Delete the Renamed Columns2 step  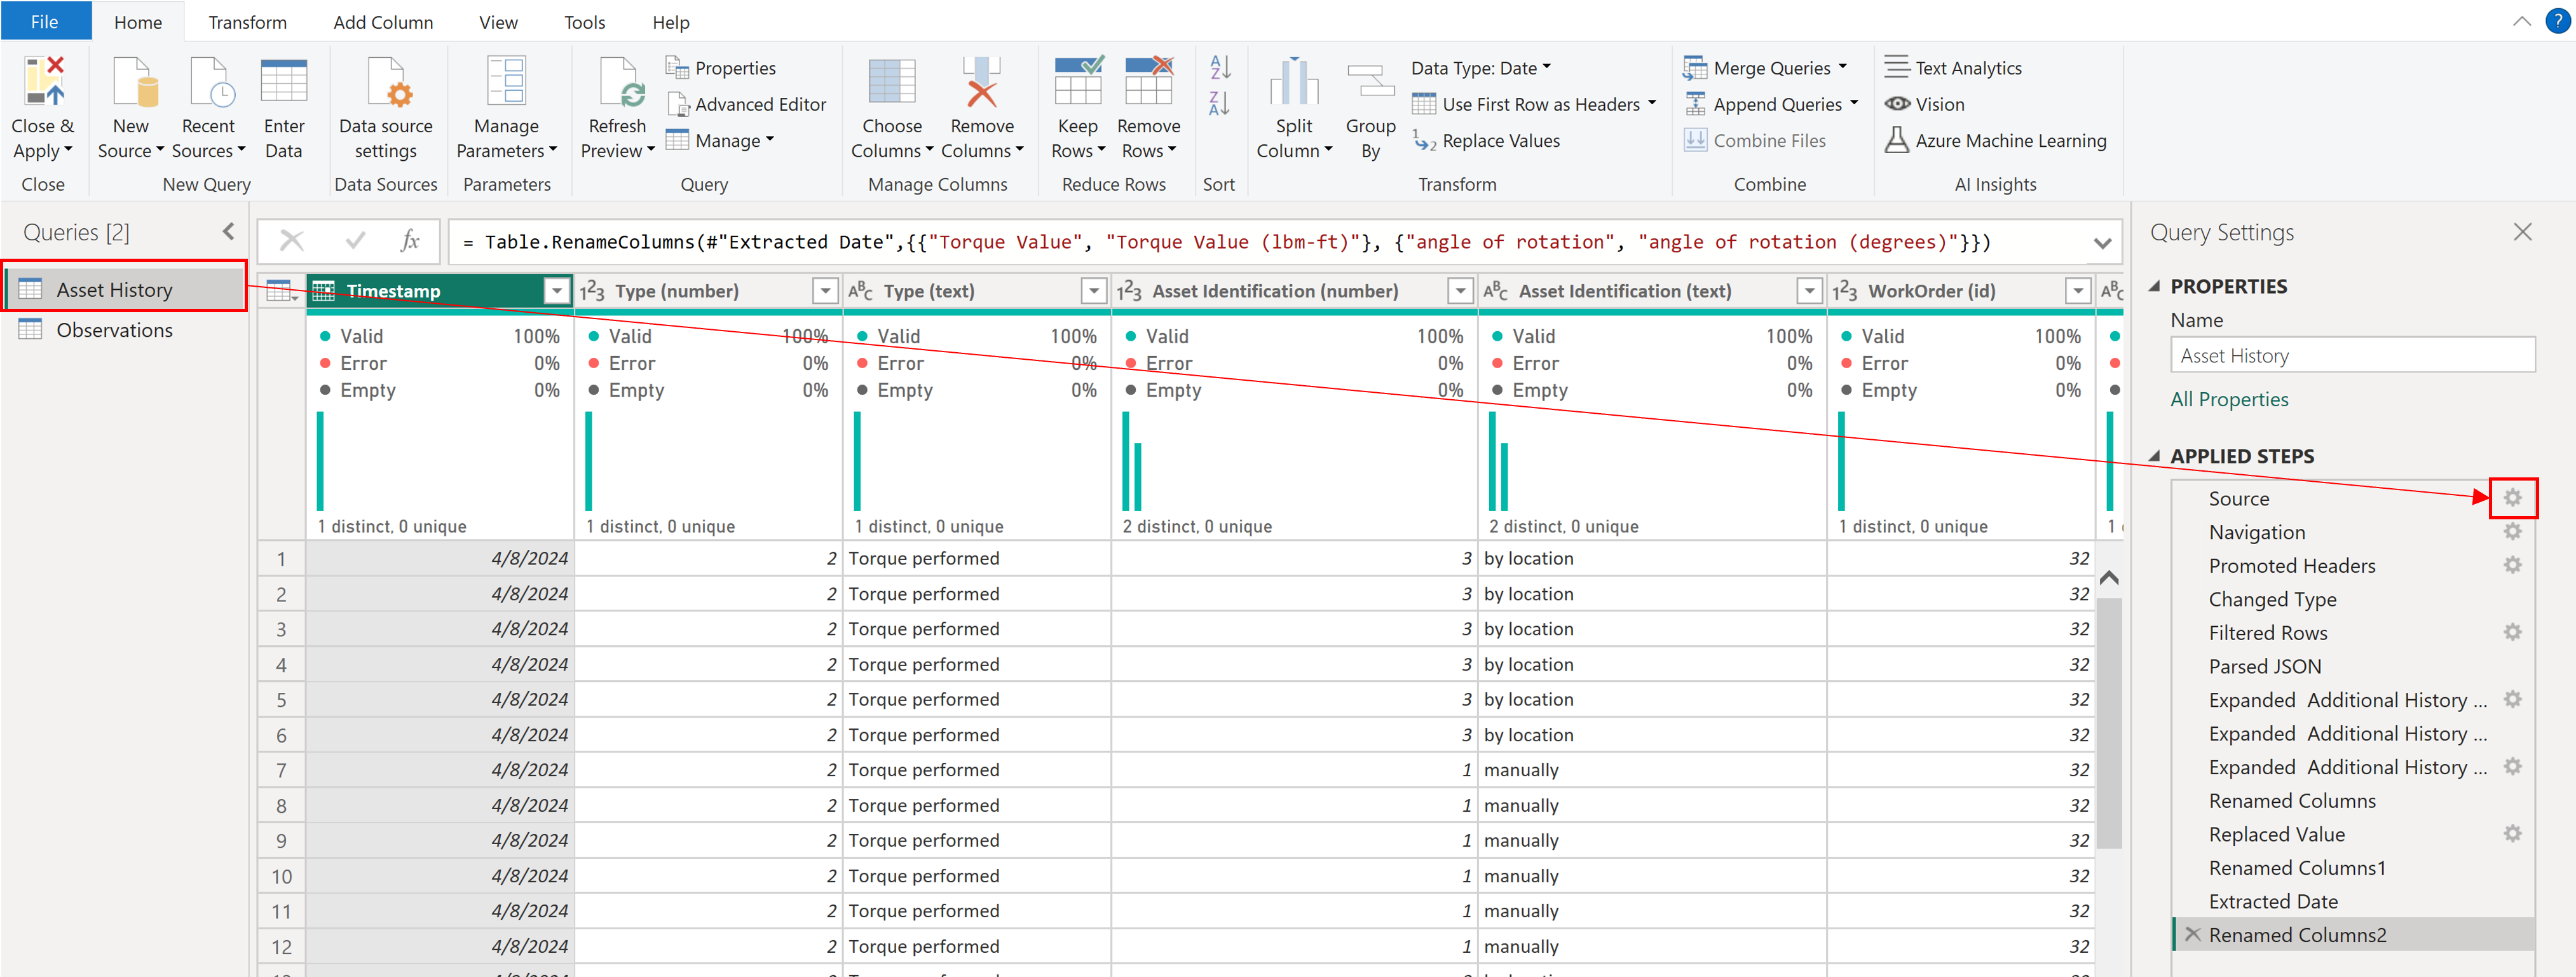(x=2193, y=934)
